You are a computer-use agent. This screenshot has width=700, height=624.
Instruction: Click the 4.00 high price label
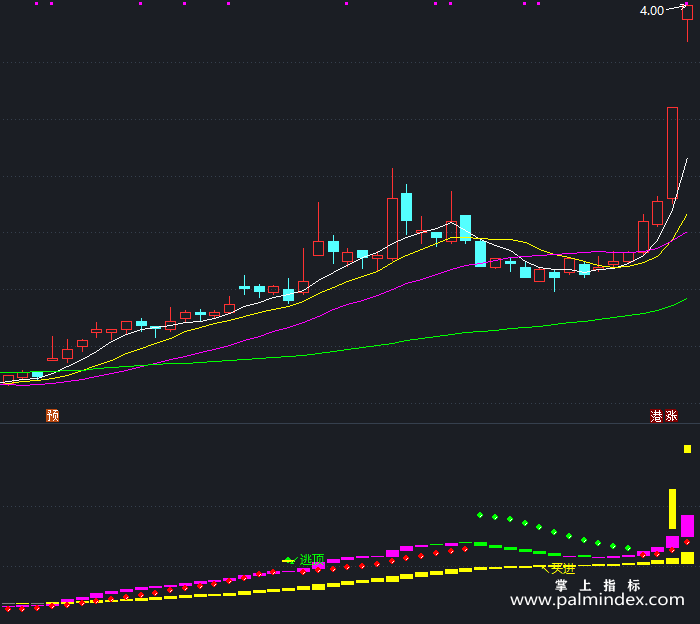[651, 11]
